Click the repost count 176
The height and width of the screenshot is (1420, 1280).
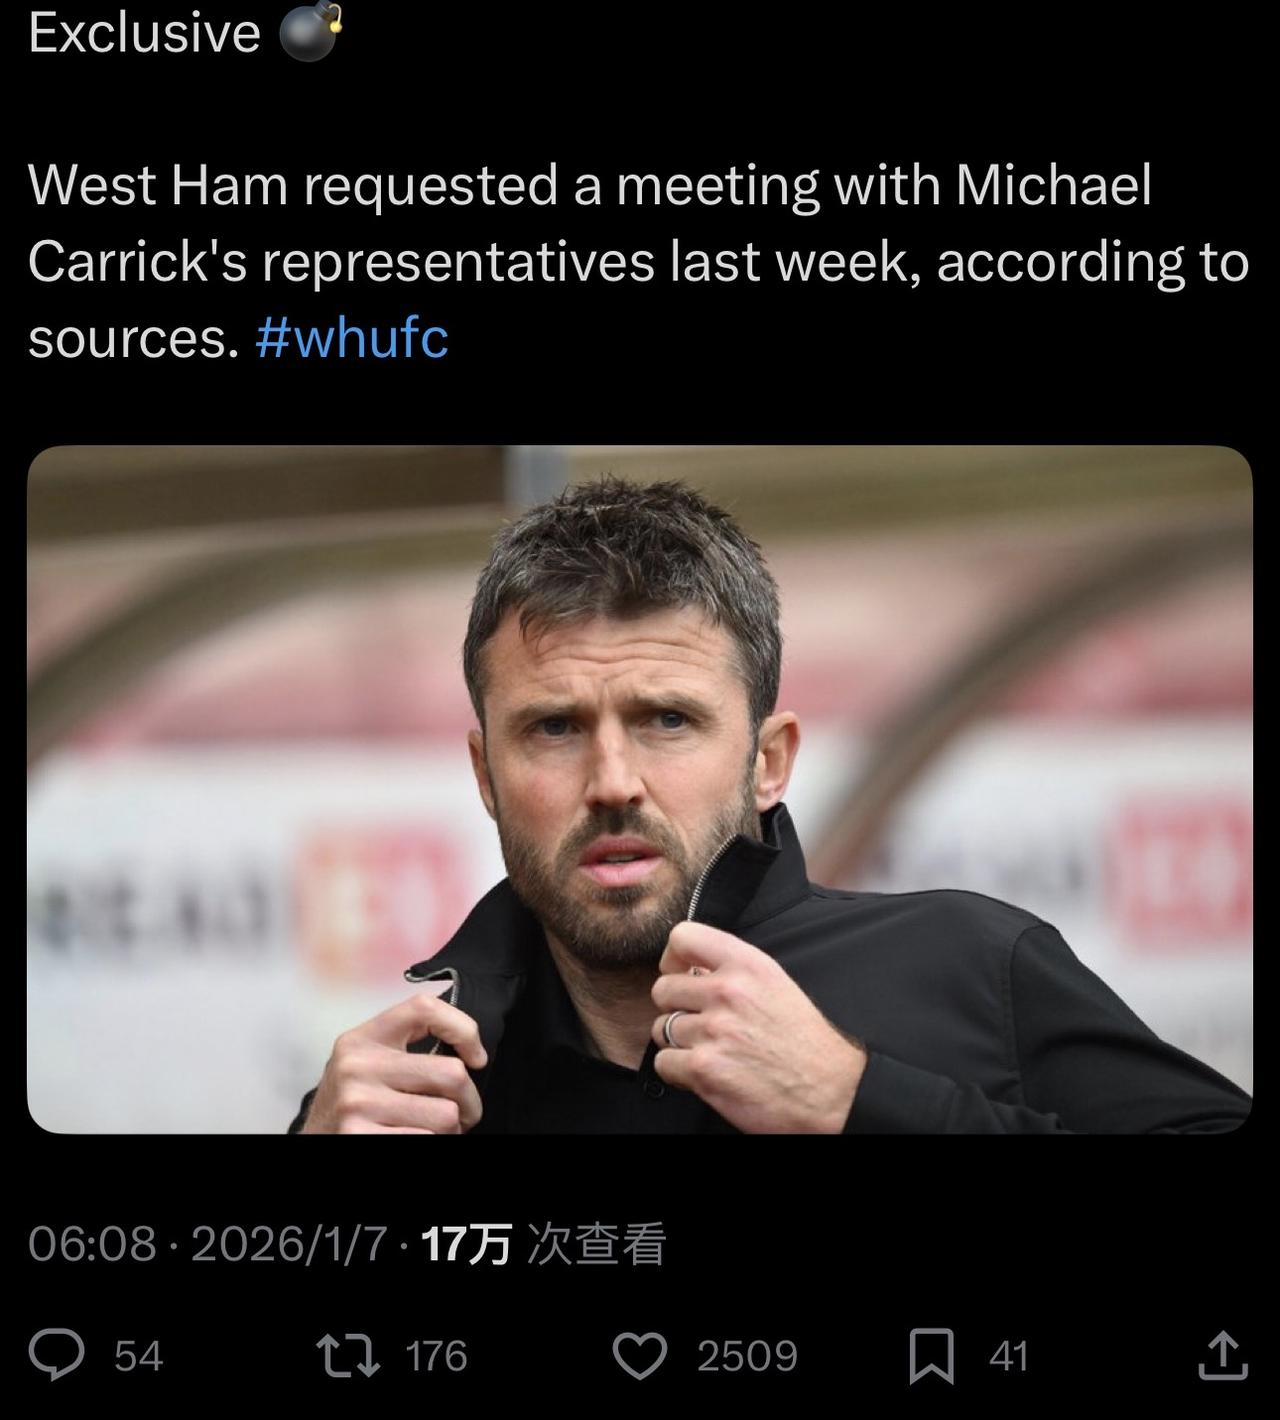click(436, 1356)
